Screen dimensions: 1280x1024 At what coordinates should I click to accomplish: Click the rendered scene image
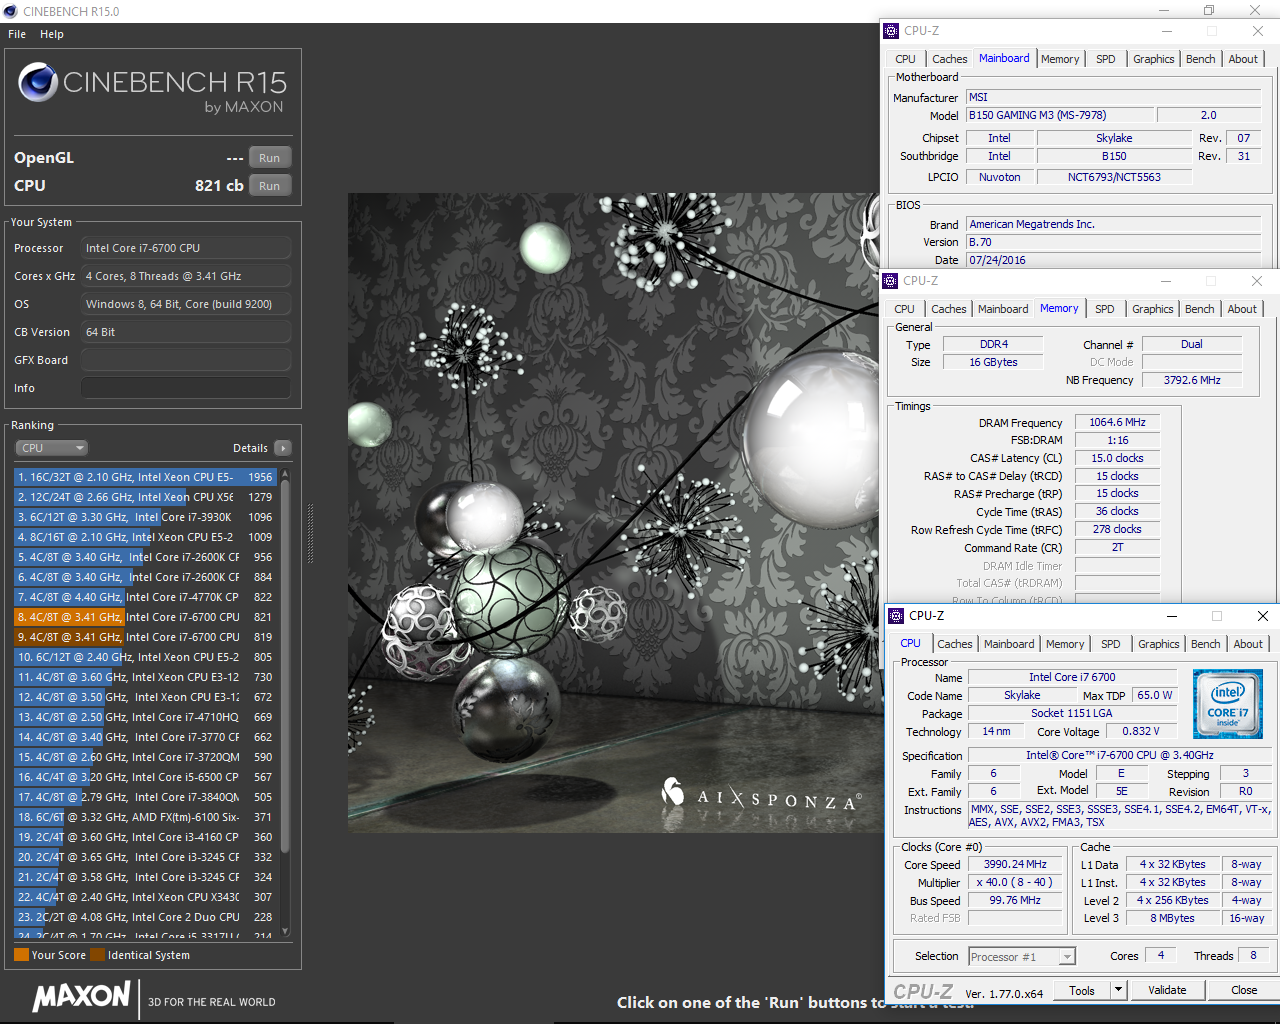615,513
